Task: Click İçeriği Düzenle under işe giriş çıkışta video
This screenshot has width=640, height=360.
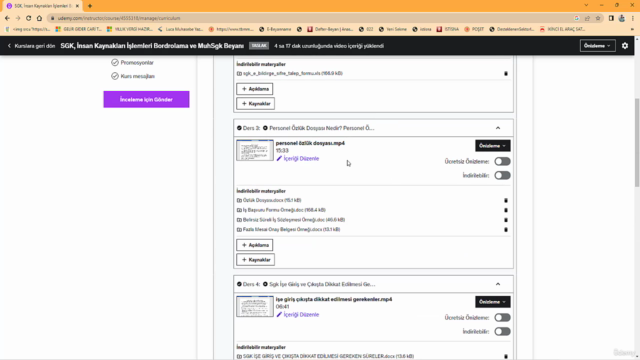Action: (x=298, y=315)
